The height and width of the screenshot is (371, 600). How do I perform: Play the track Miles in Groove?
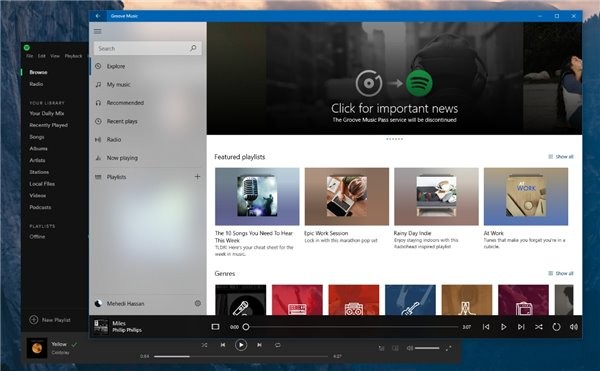[504, 327]
